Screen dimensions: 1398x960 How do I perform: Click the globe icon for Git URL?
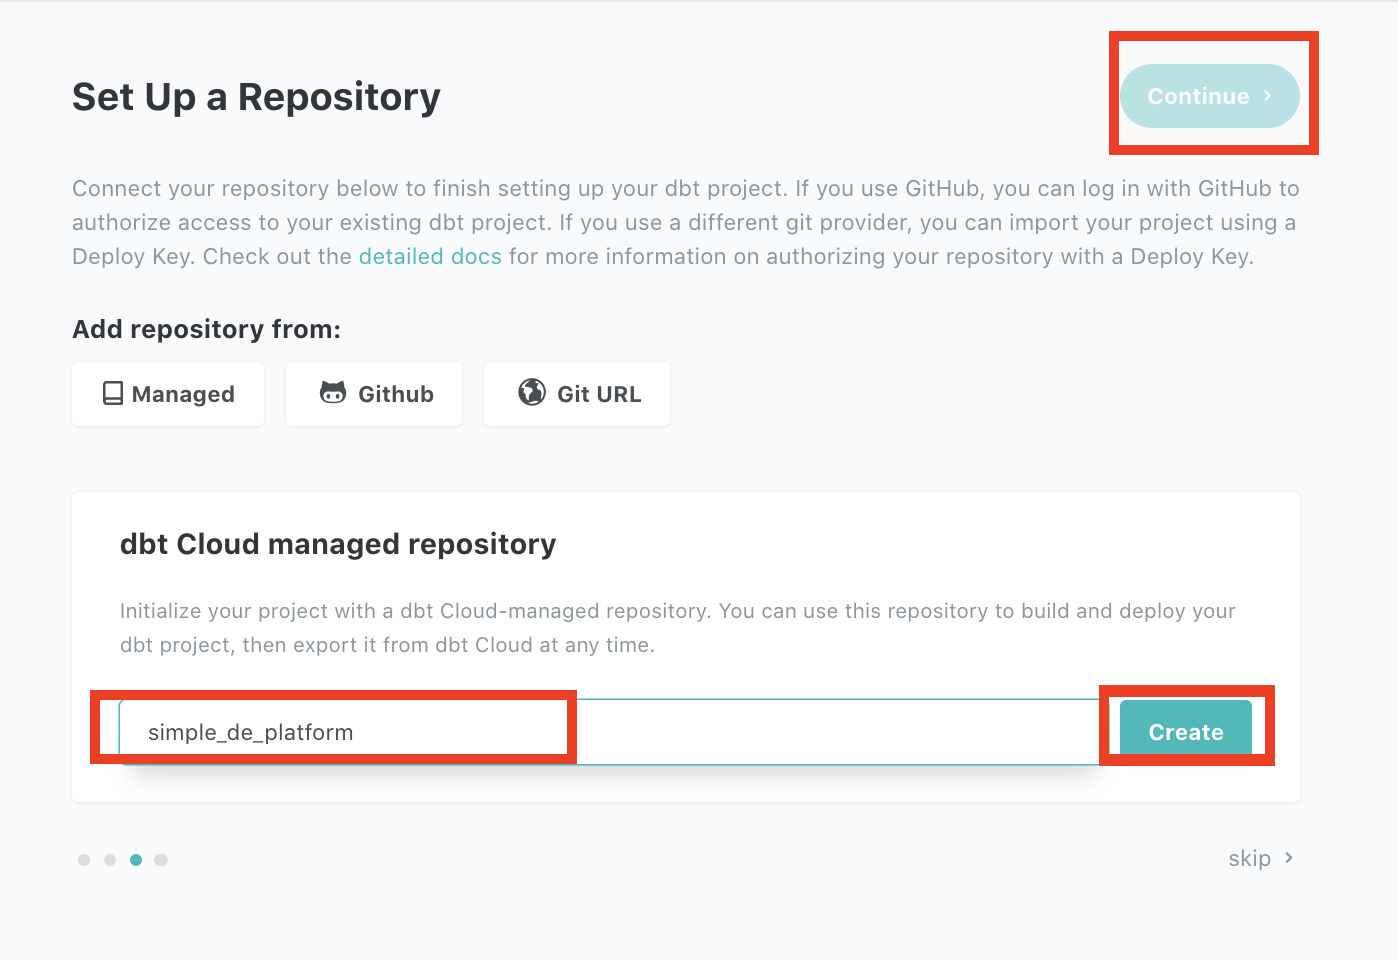(532, 392)
